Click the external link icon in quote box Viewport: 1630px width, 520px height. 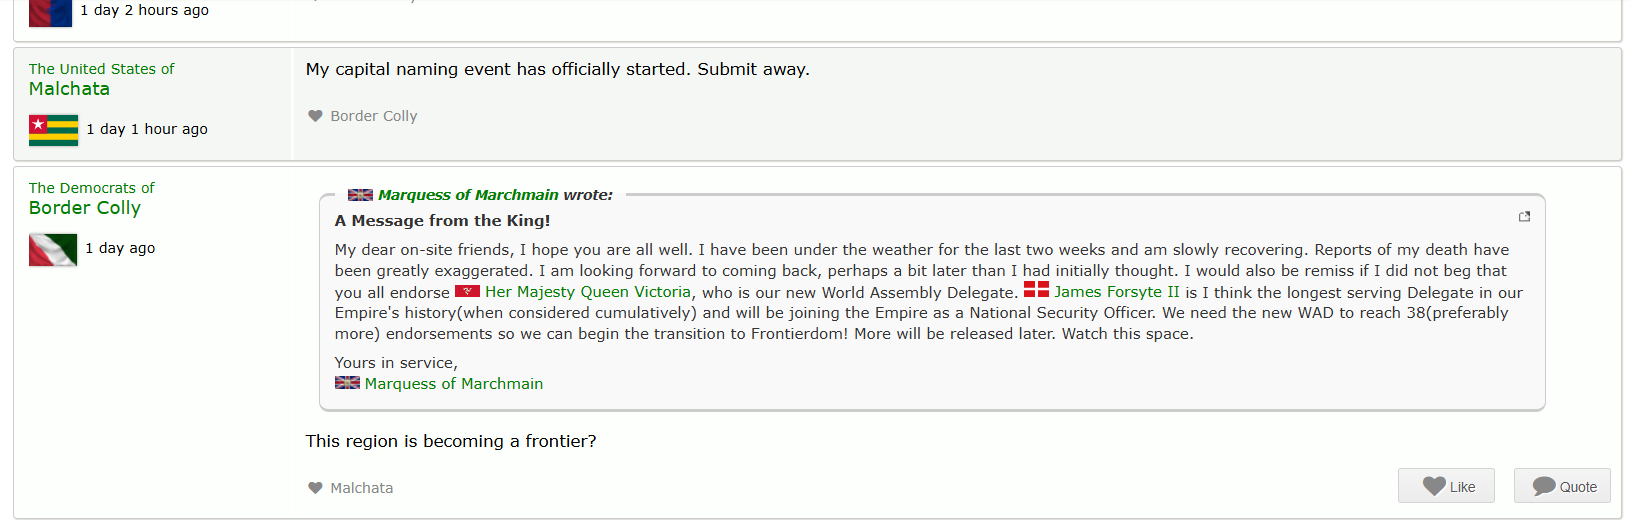pos(1524,217)
